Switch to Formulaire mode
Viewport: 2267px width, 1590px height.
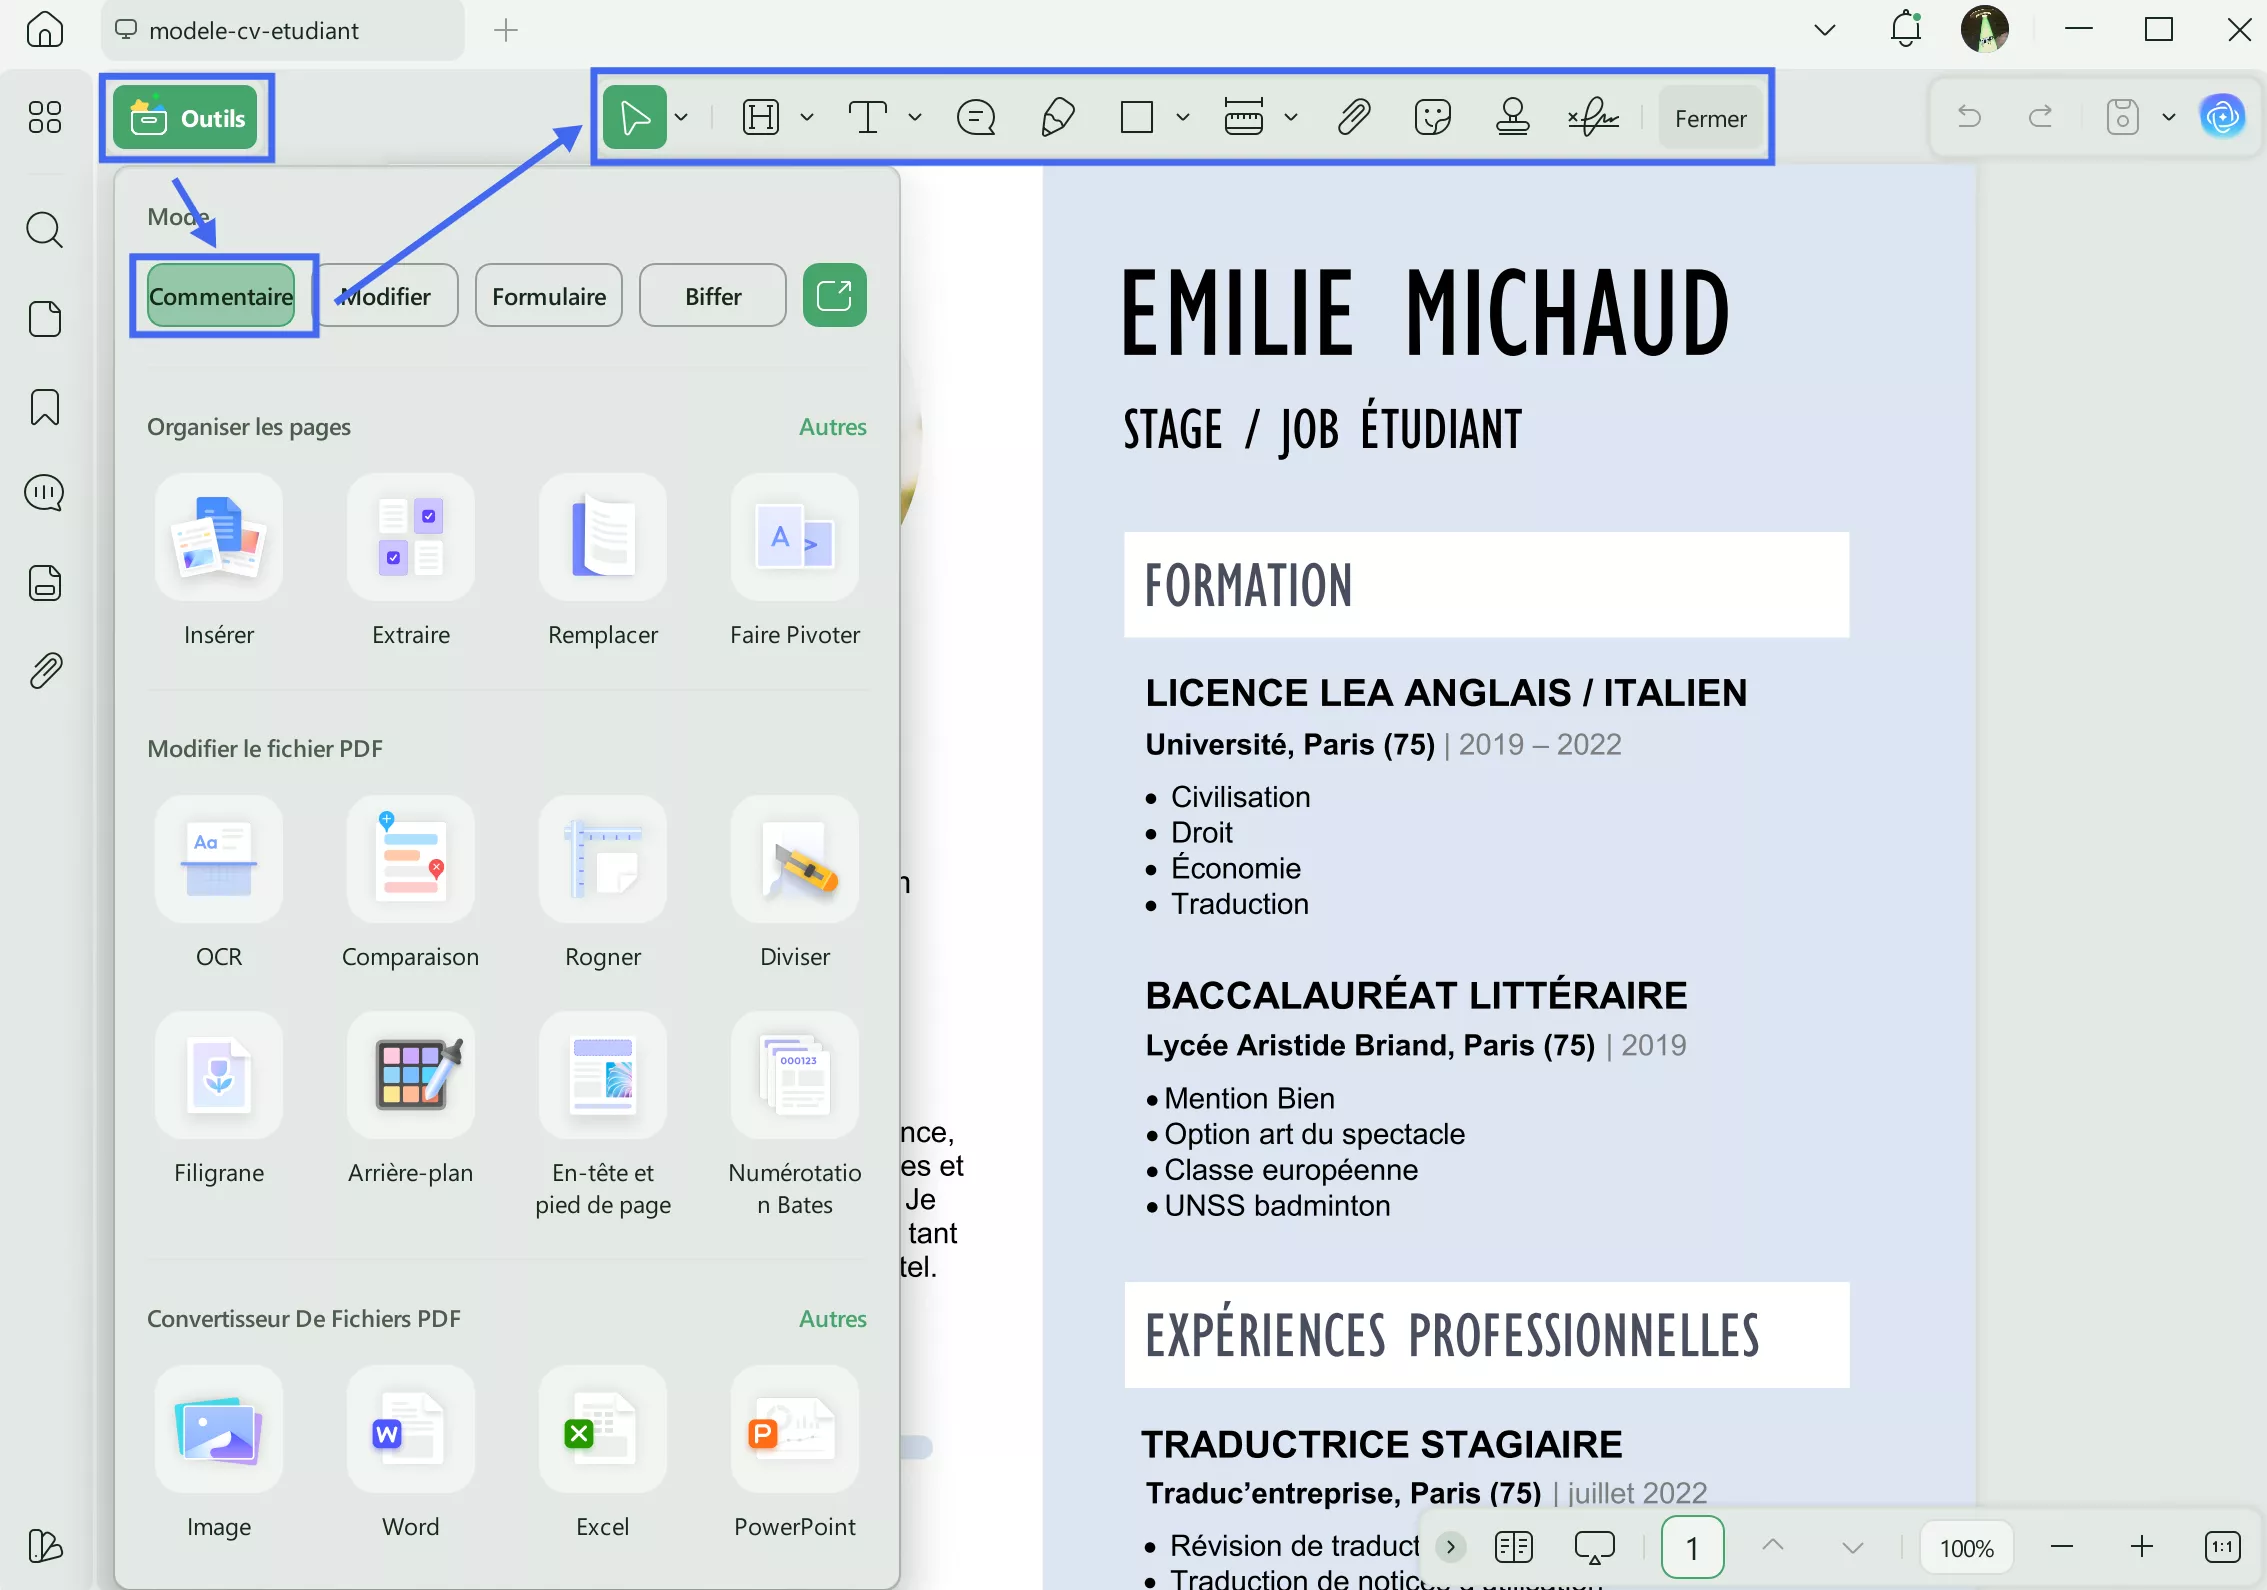pyautogui.click(x=548, y=296)
